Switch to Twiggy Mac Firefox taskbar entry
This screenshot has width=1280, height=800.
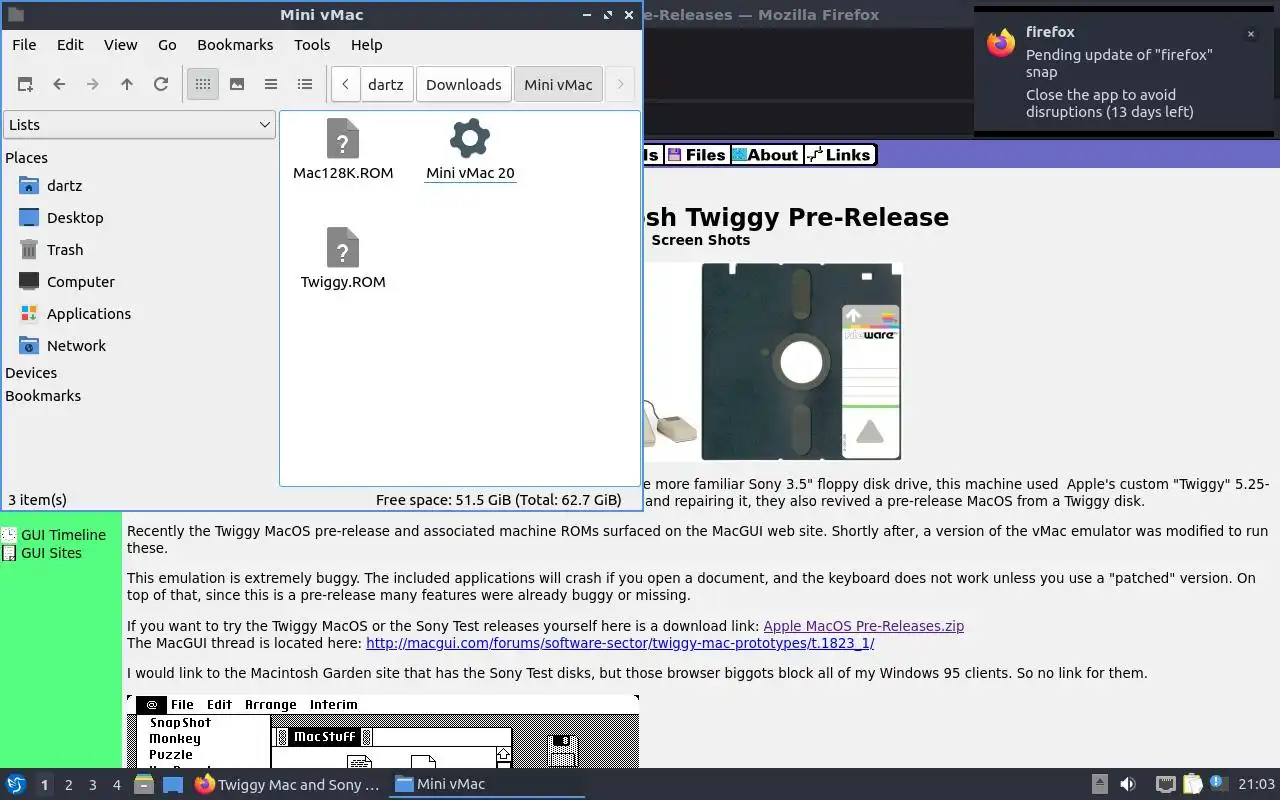point(287,785)
